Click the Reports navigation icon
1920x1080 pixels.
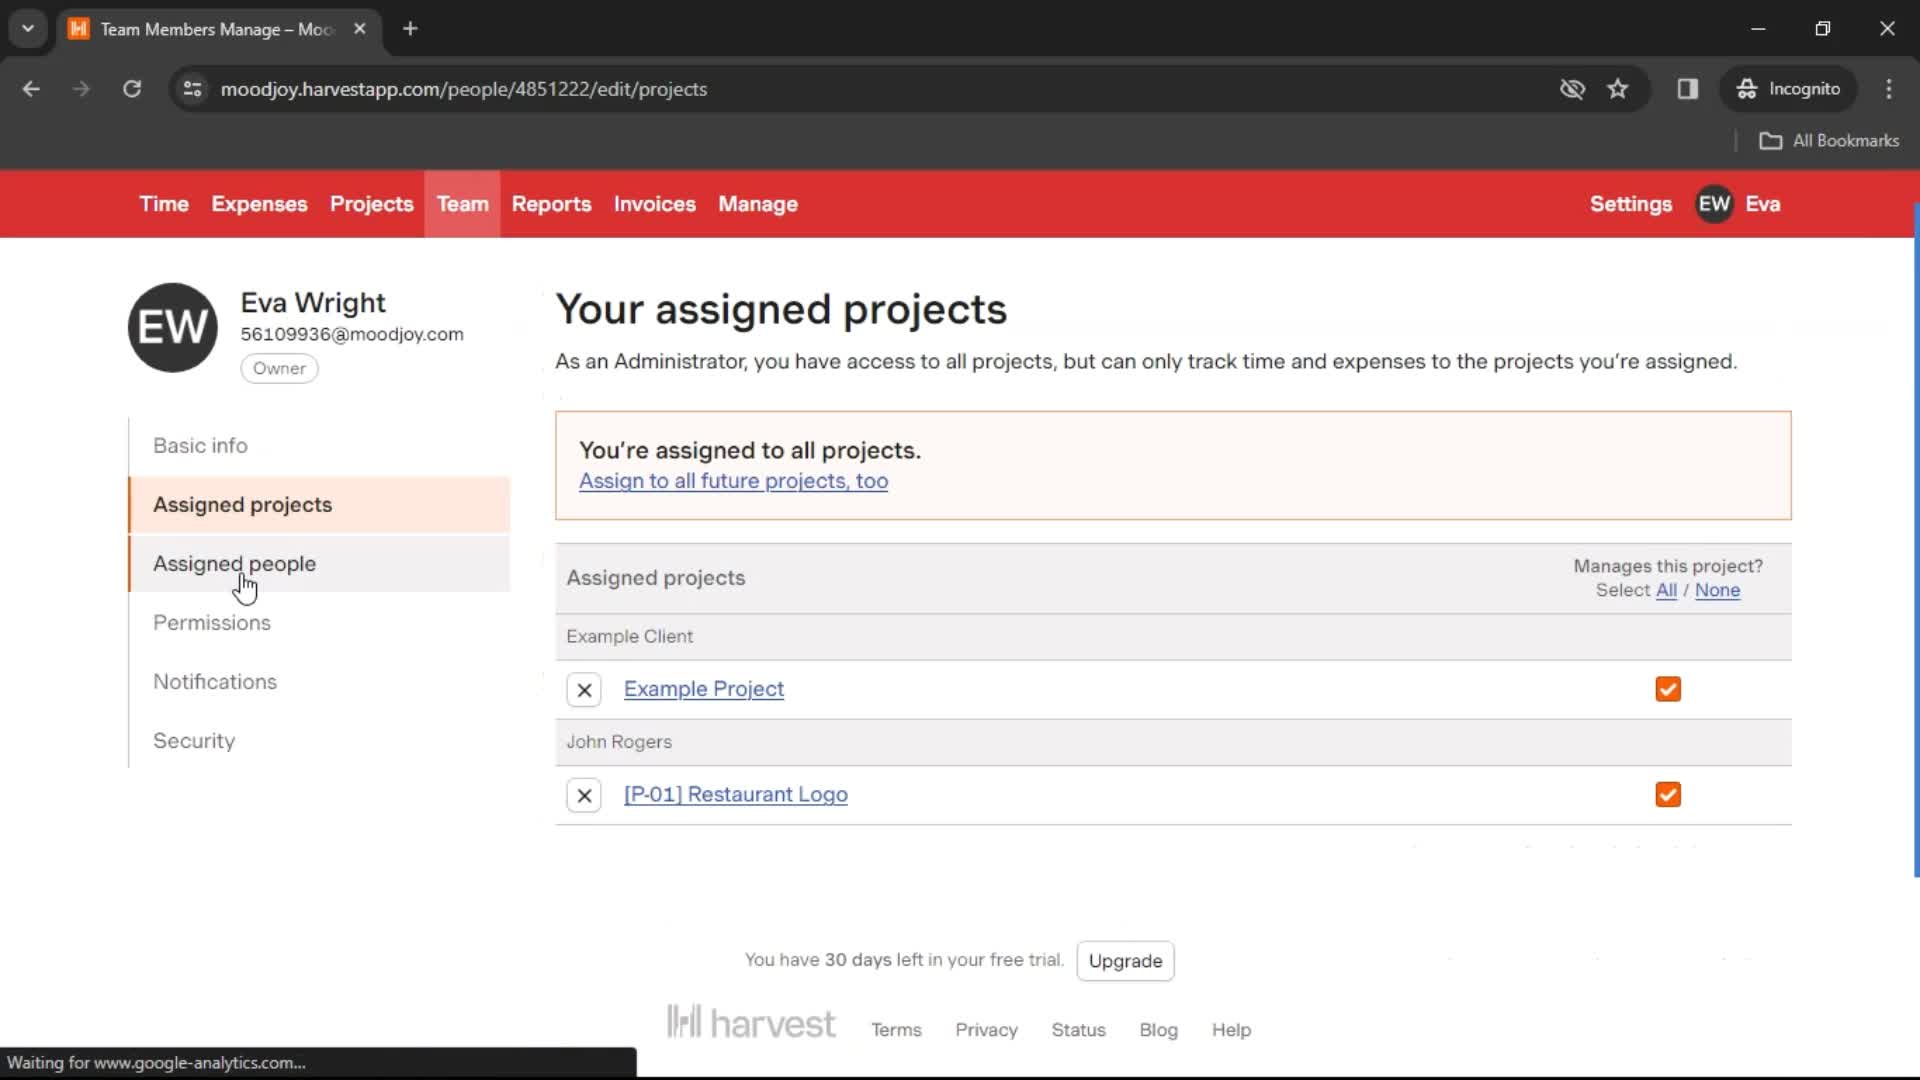point(550,204)
